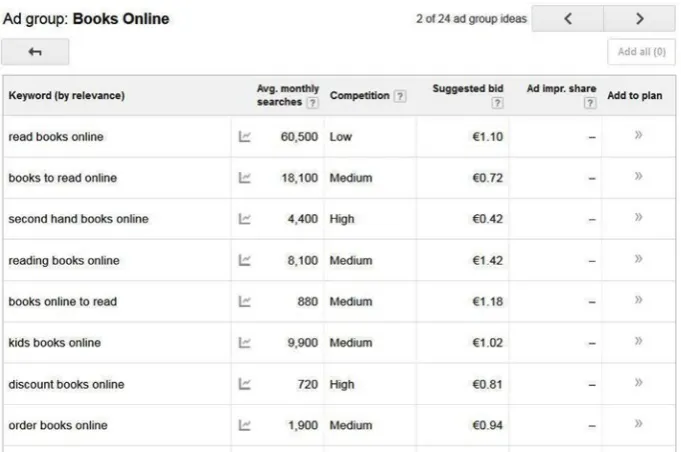Show trend chart for order books online

(245, 425)
